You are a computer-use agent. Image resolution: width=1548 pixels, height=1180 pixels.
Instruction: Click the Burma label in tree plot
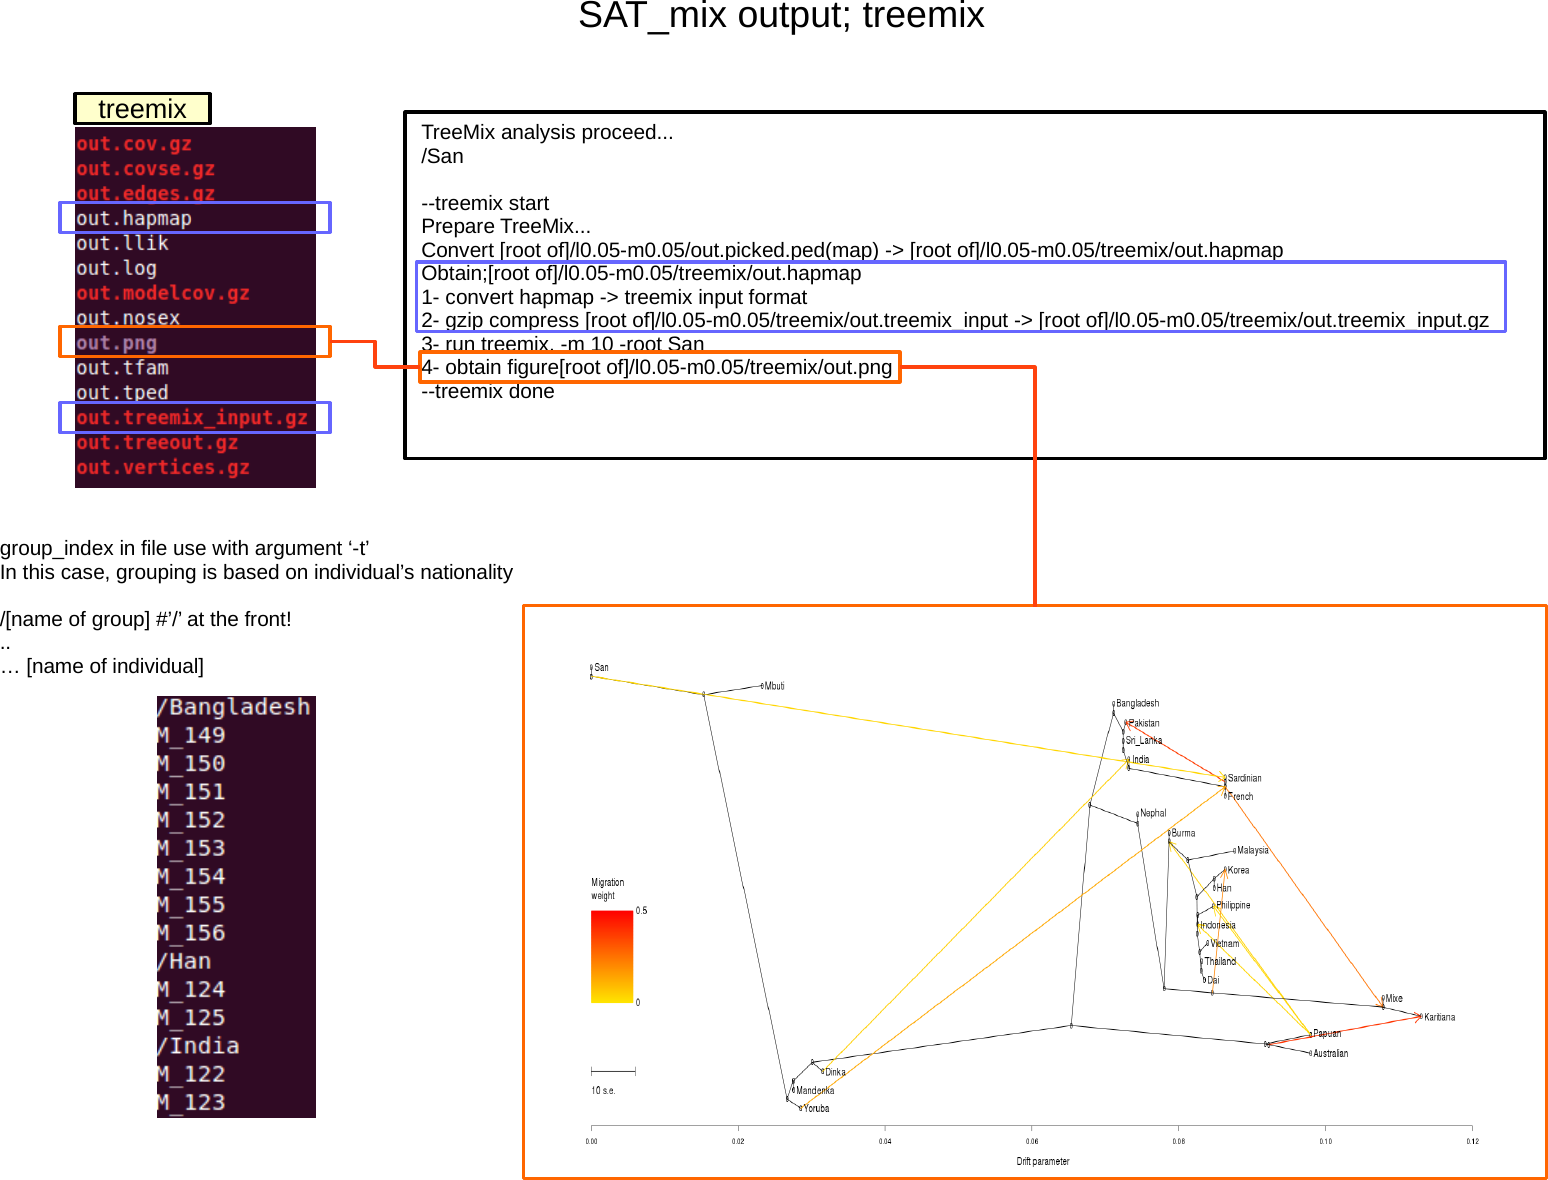pos(1183,833)
